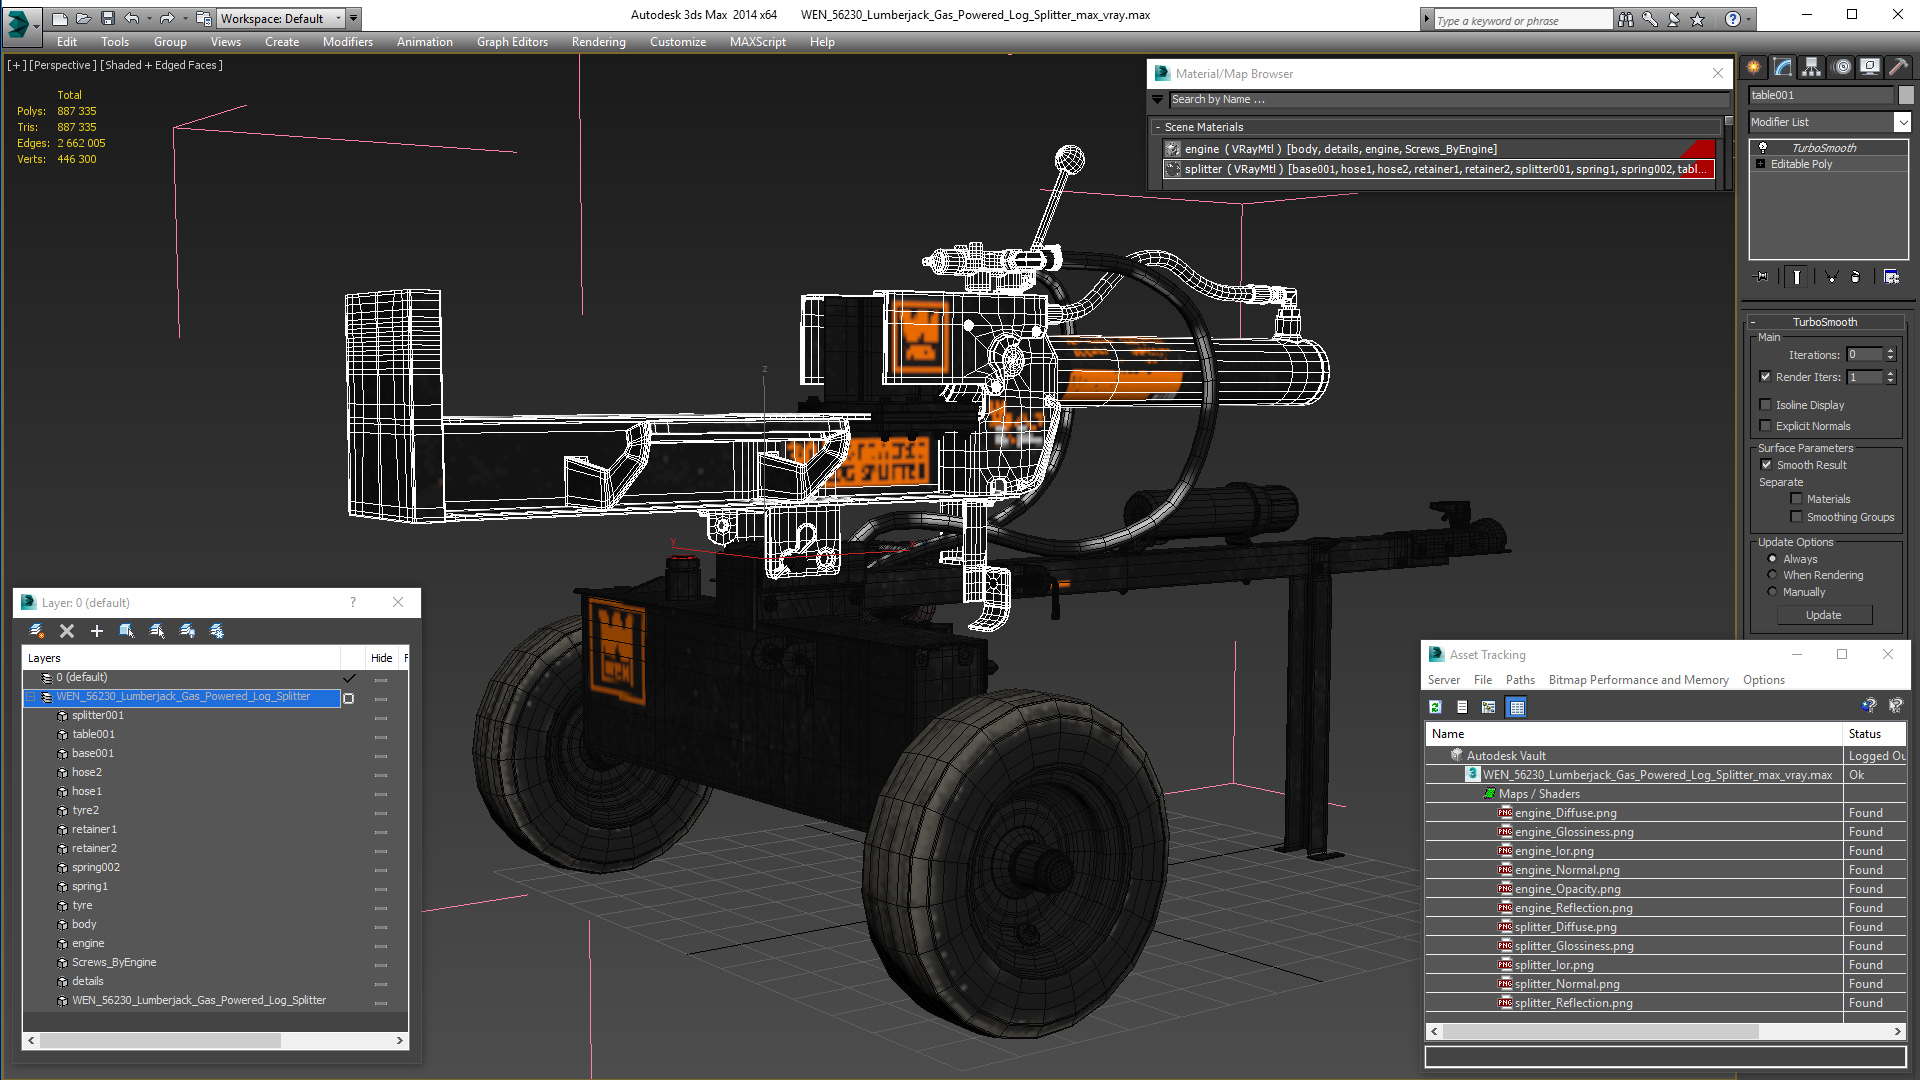Open Configure Modifier Sets icon
1920x1080 pixels.
click(x=1891, y=277)
